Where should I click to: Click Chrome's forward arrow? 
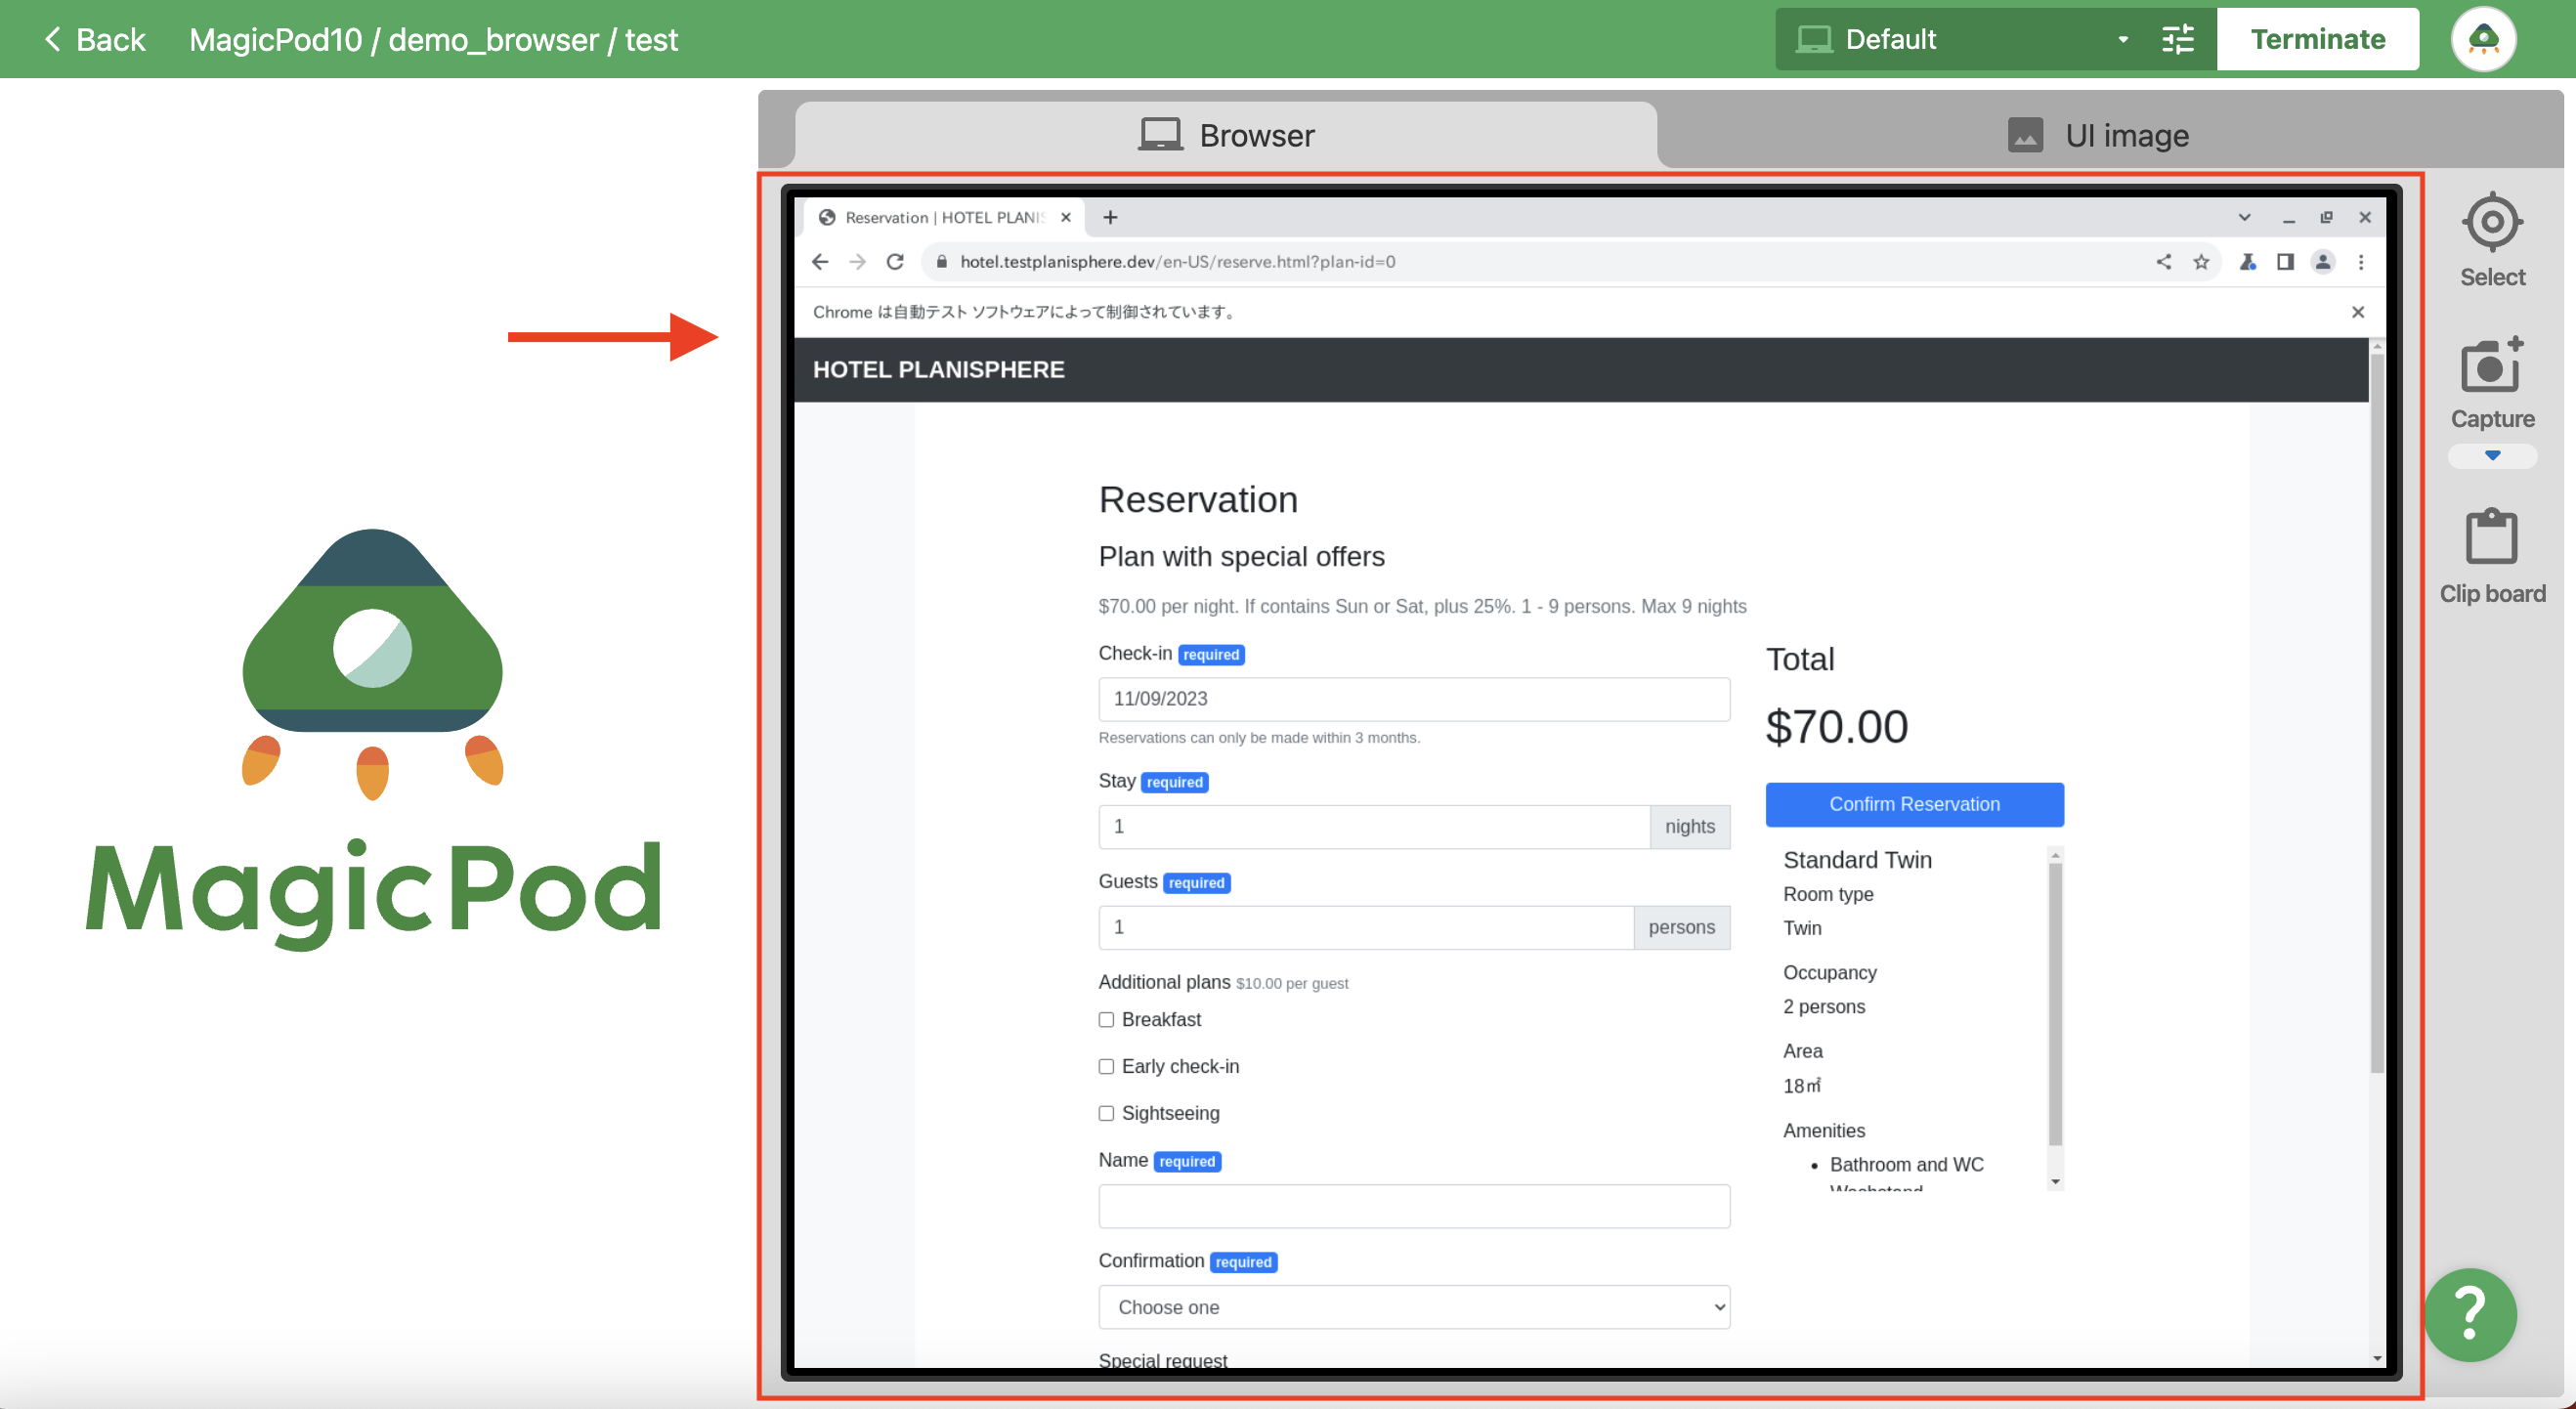857,262
